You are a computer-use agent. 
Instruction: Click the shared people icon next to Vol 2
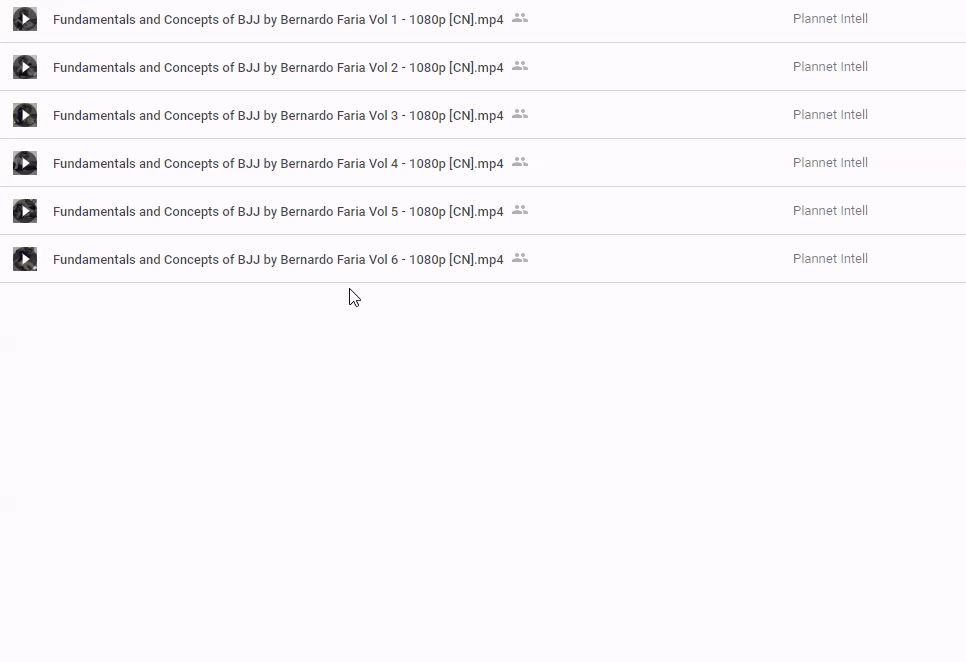(520, 66)
